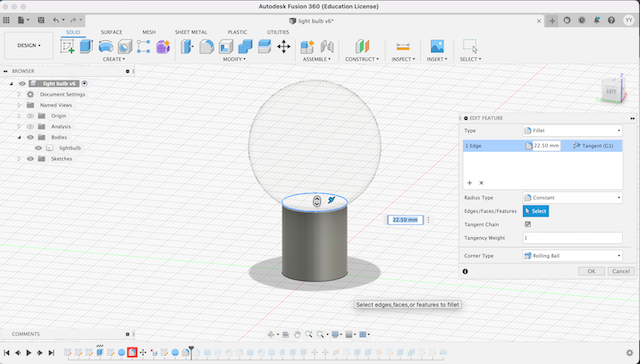This screenshot has width=640, height=364.
Task: Switch to the UTILITIES tab
Action: (x=278, y=32)
